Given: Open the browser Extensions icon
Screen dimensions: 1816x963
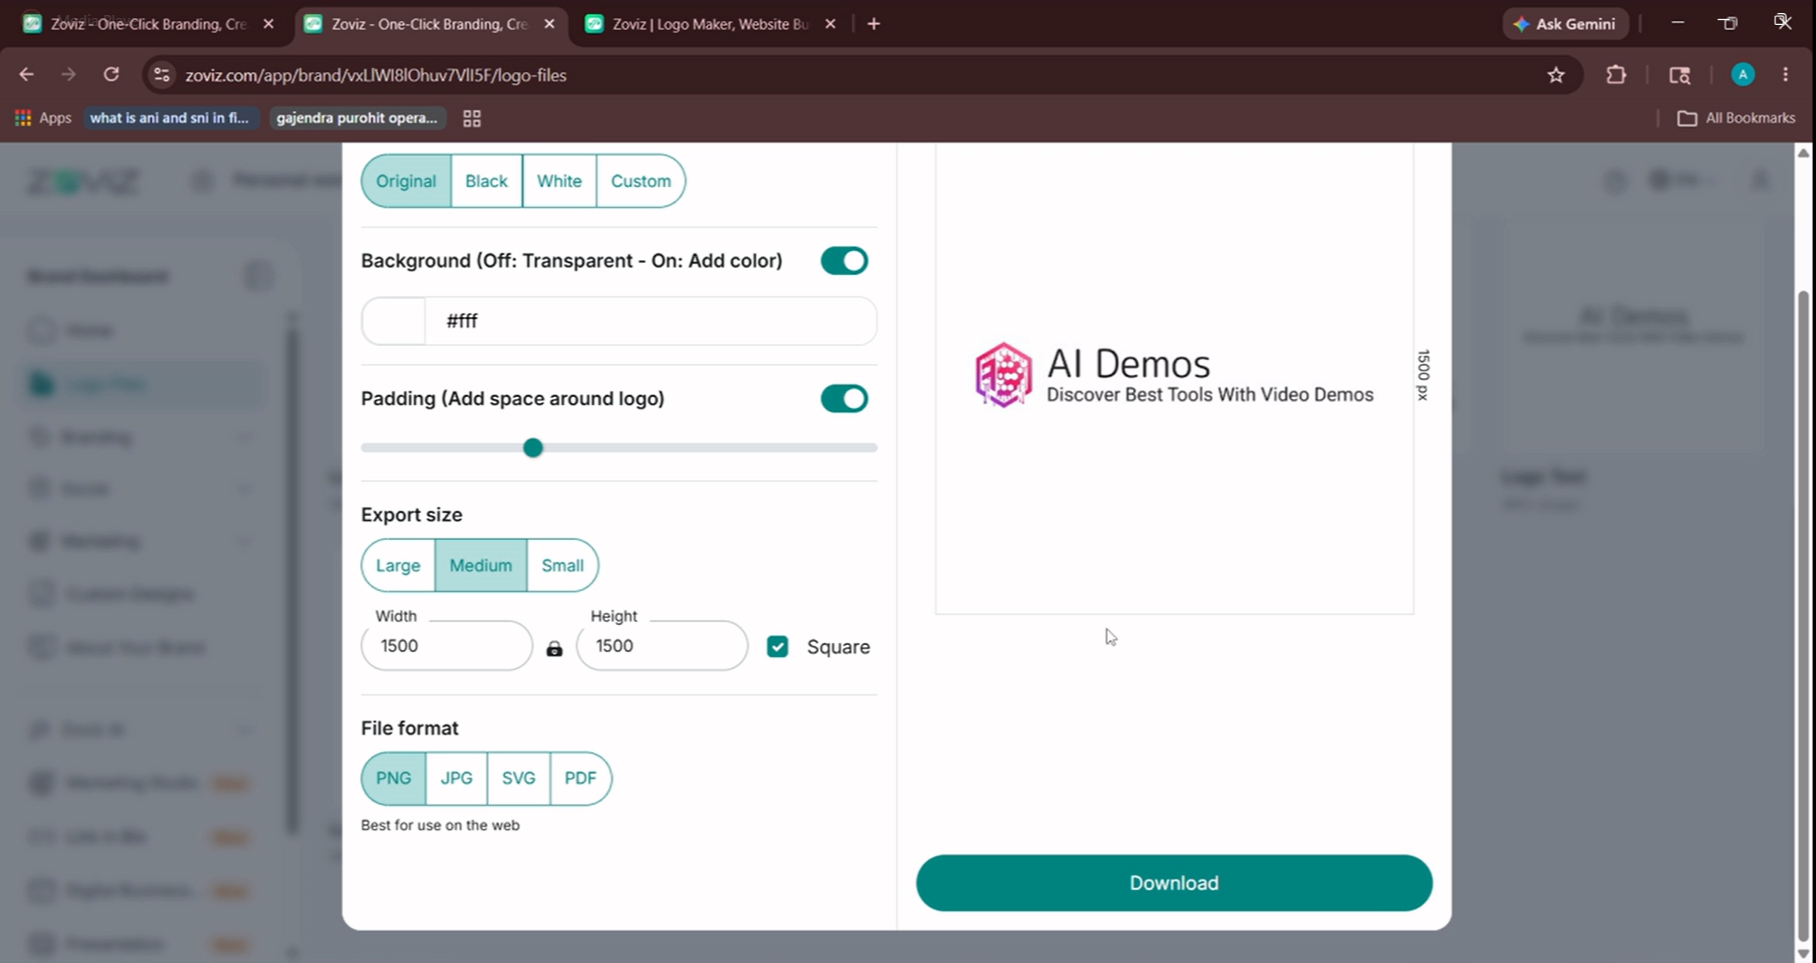Looking at the screenshot, I should coord(1616,75).
